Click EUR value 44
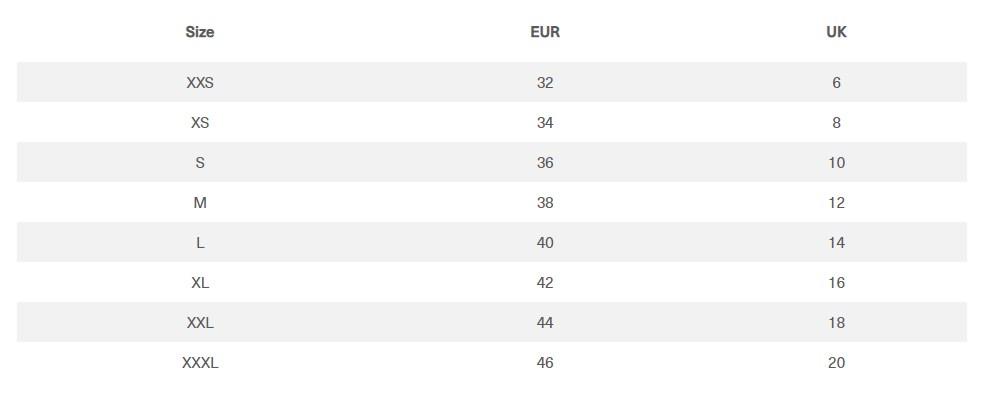This screenshot has width=990, height=404. (x=545, y=323)
